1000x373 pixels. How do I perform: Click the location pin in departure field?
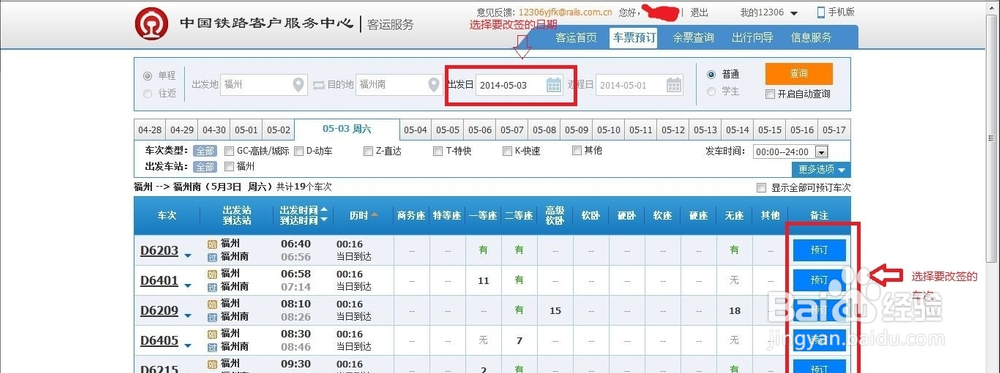coord(298,85)
